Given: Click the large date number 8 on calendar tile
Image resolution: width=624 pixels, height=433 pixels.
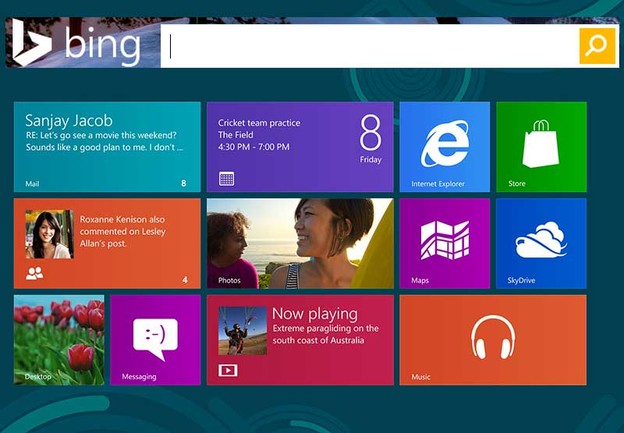Looking at the screenshot, I should 370,133.
